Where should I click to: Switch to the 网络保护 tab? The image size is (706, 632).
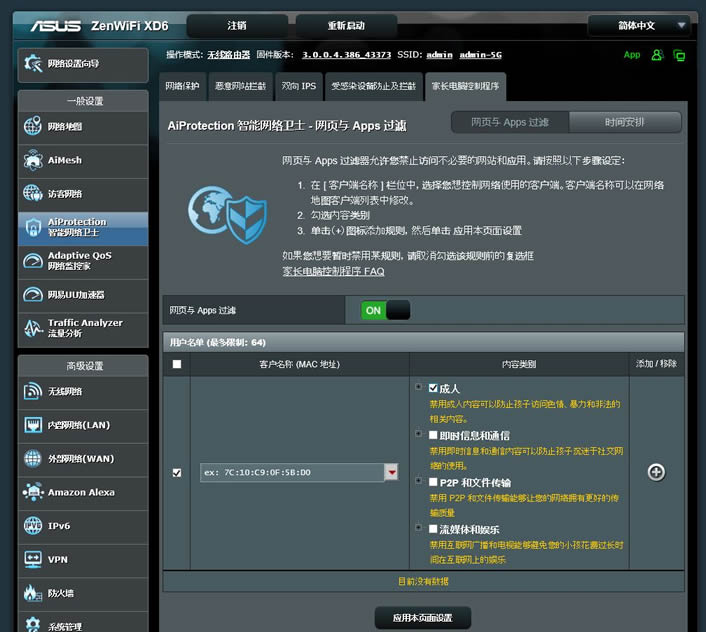pyautogui.click(x=182, y=86)
